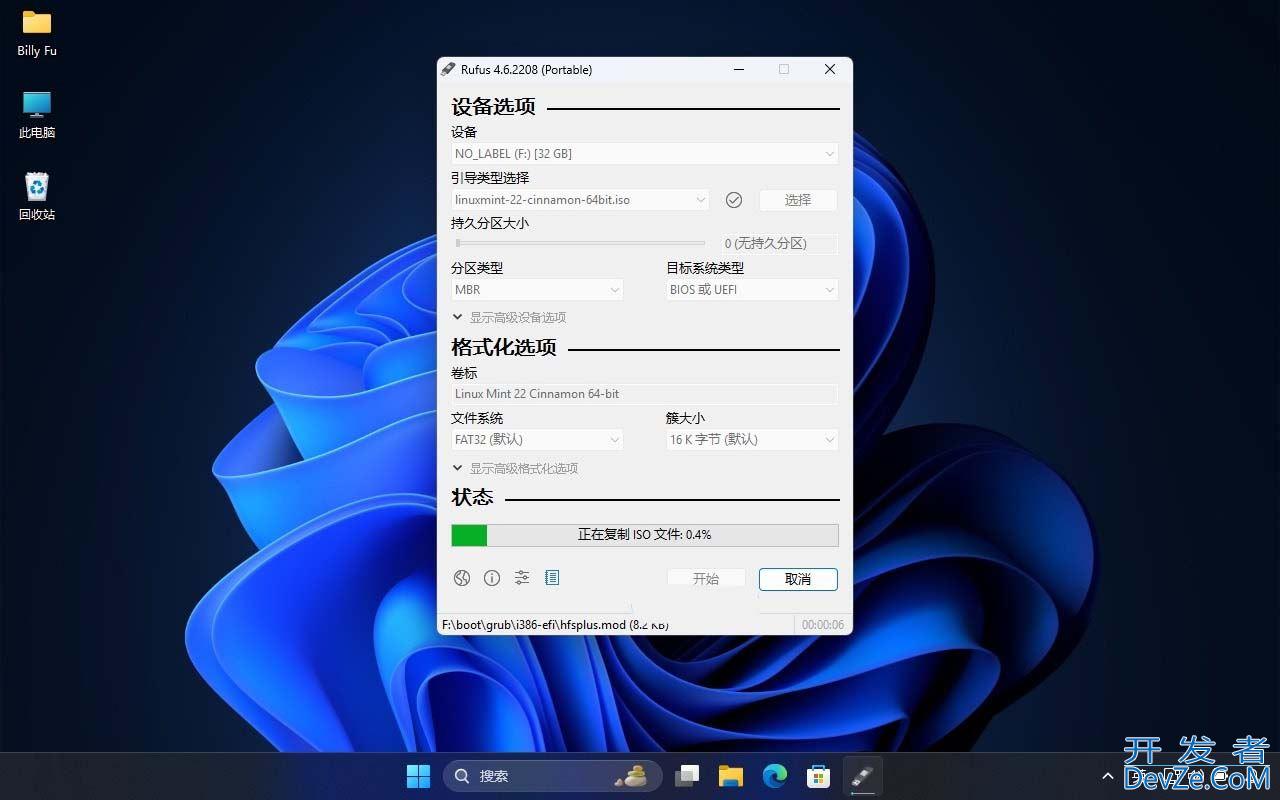Screen dimensions: 1280x800
Task: Click the 持久分区大小 slider
Action: coord(580,243)
